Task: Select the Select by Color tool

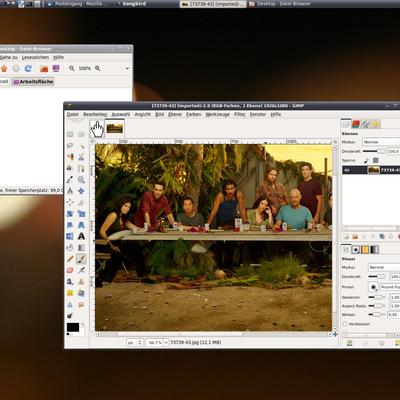Action: tap(70, 157)
